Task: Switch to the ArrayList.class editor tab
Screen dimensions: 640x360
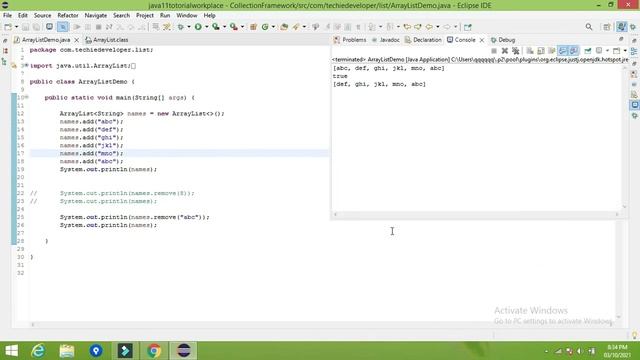Action: [x=107, y=40]
